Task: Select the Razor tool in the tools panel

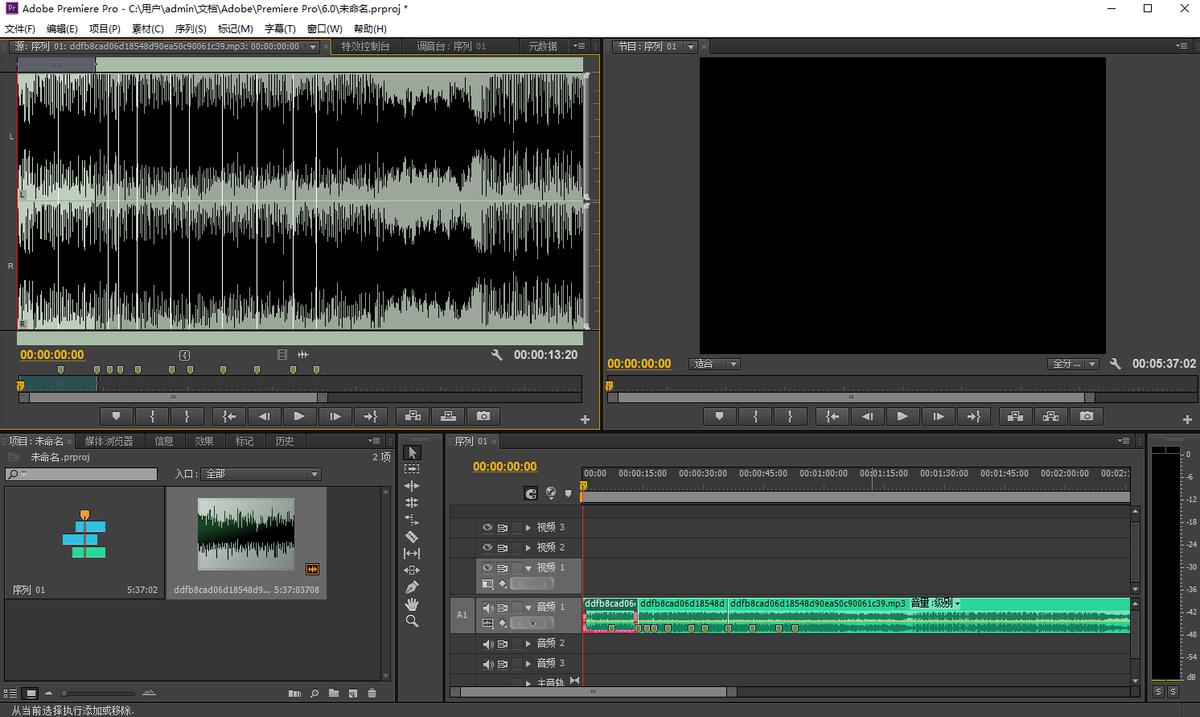Action: coord(412,536)
